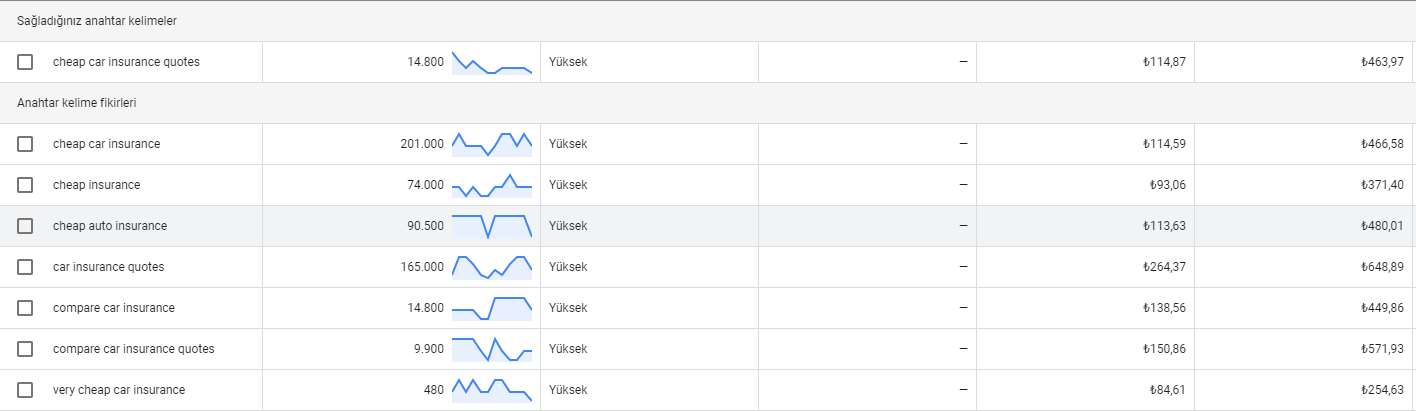Click the ₺150,86 bid amount
The image size is (1416, 411).
[1164, 349]
